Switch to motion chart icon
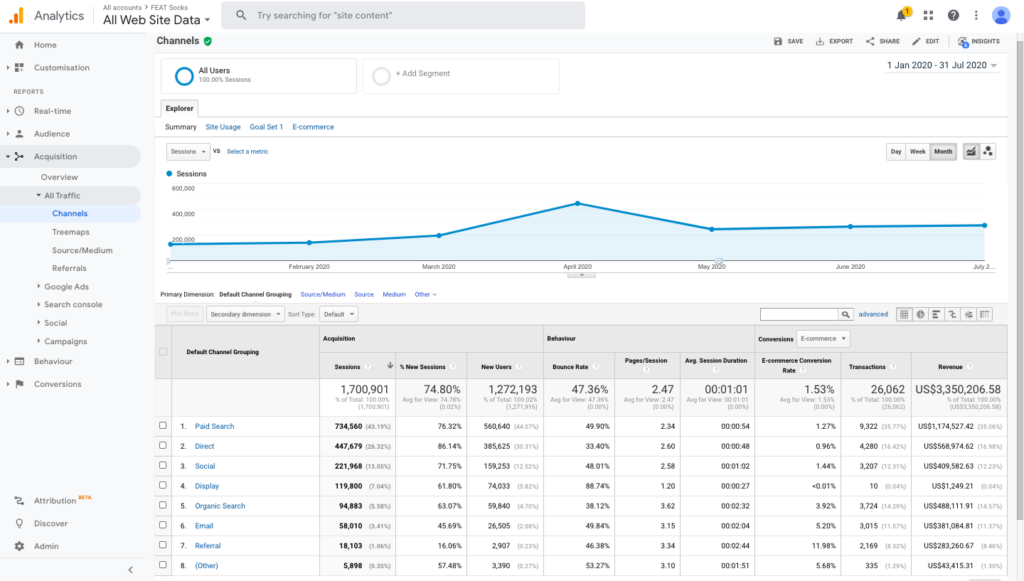1024x581 pixels. (x=987, y=151)
